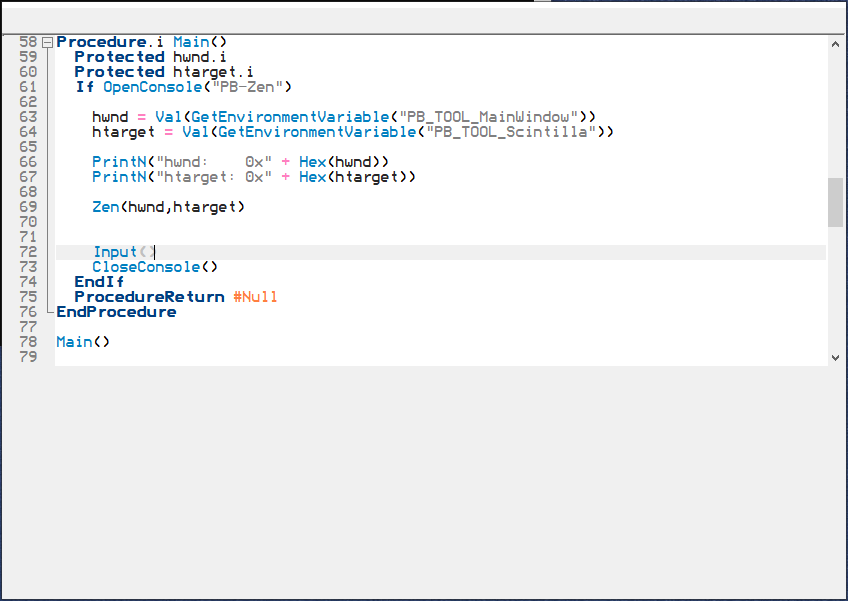Click 'Procedure.i' keyword on line 58
This screenshot has width=848, height=601.
110,42
